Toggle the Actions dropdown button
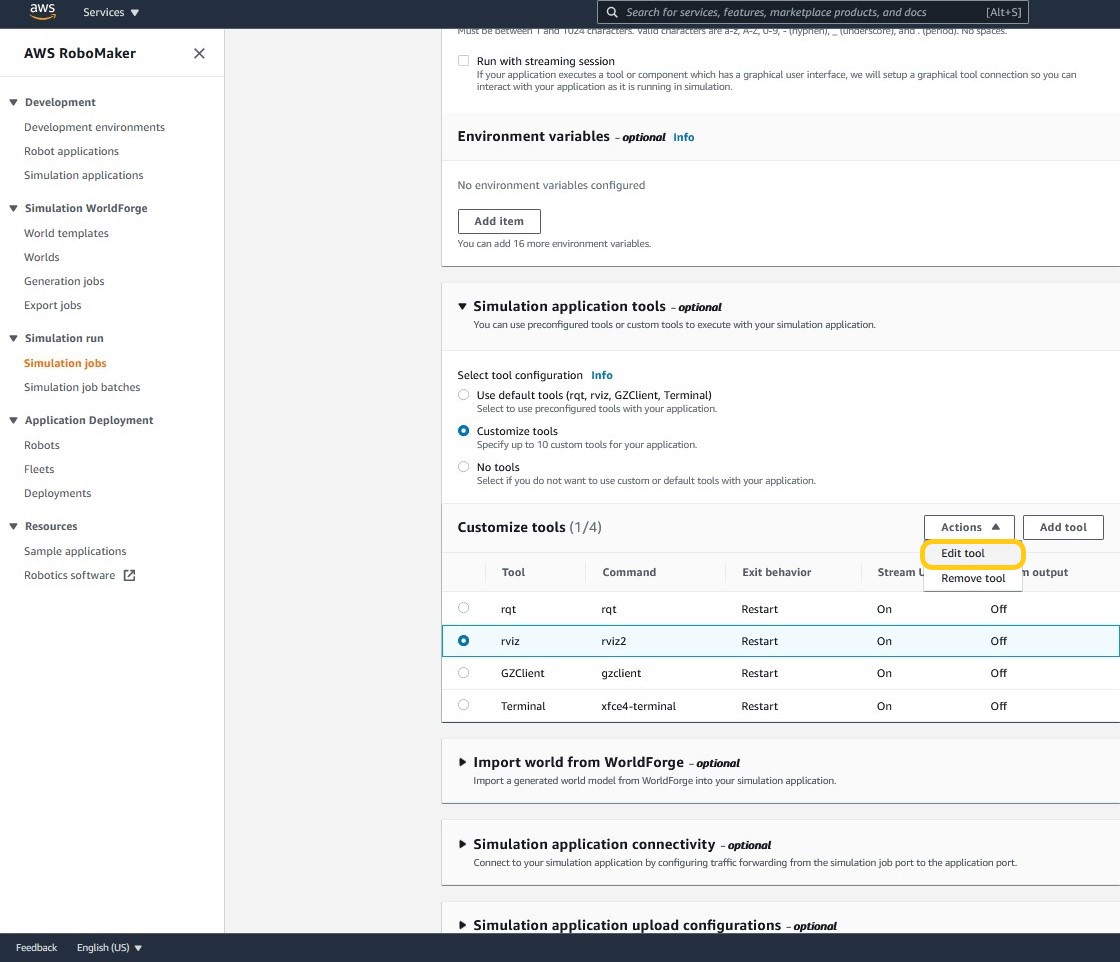The width and height of the screenshot is (1120, 962). (x=969, y=527)
